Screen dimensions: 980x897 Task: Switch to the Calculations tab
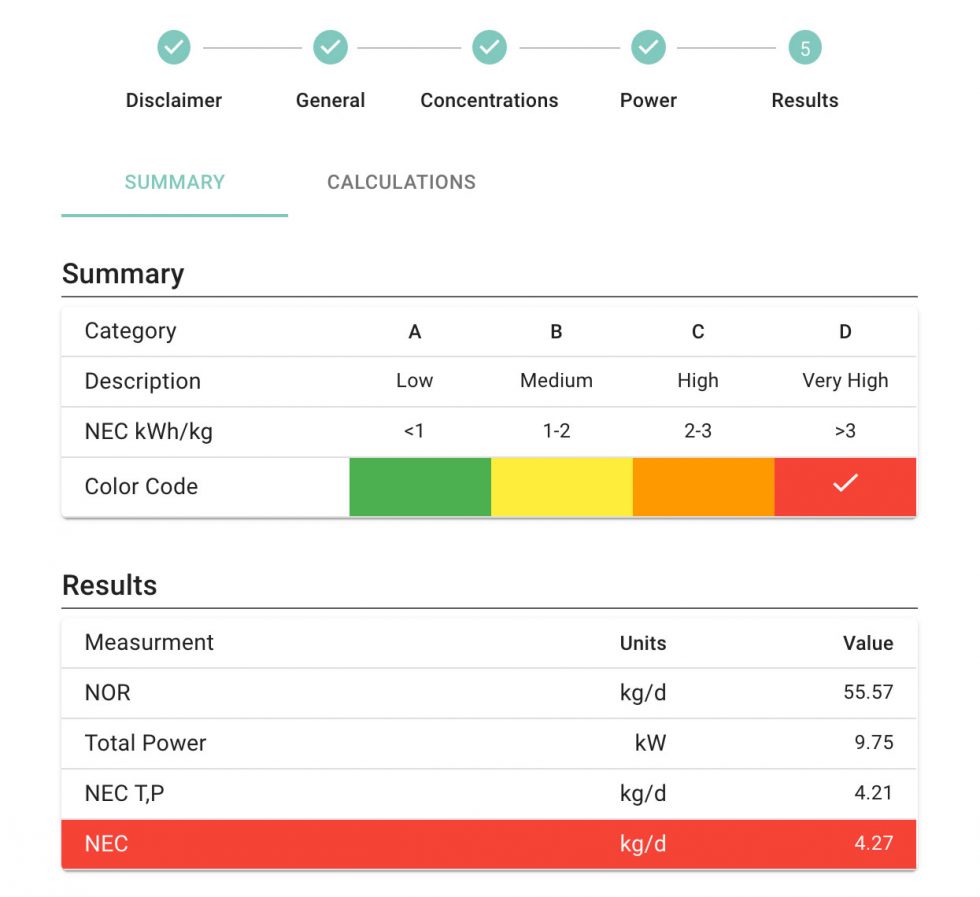(401, 182)
